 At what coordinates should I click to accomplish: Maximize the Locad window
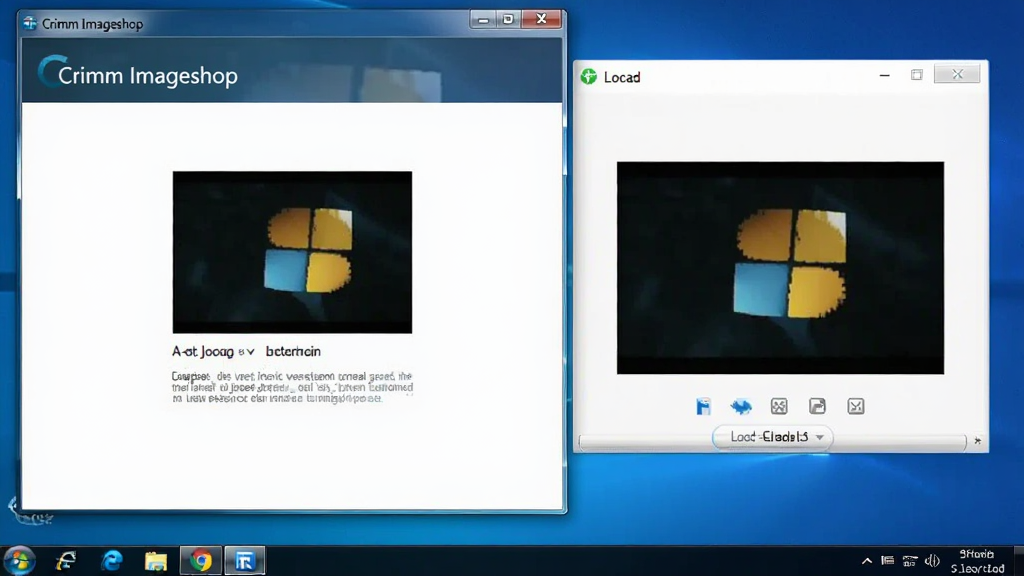pyautogui.click(x=917, y=75)
